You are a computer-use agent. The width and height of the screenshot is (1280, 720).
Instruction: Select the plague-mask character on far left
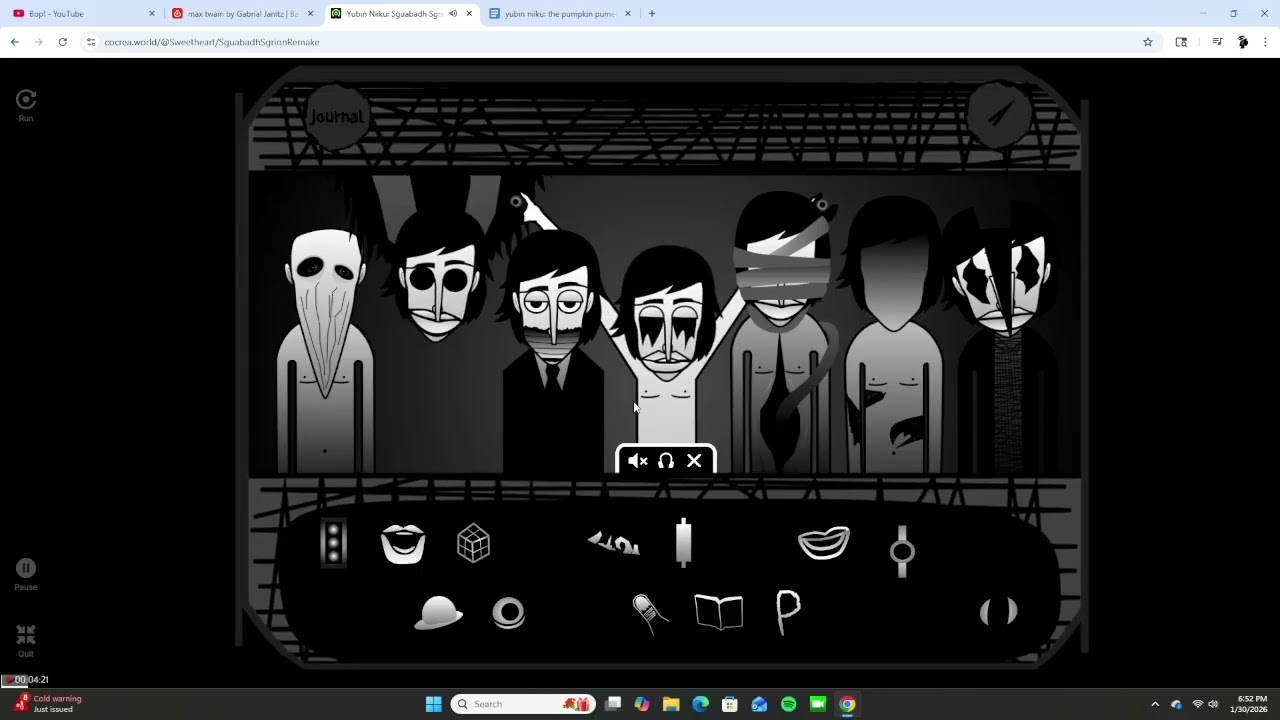pos(326,350)
